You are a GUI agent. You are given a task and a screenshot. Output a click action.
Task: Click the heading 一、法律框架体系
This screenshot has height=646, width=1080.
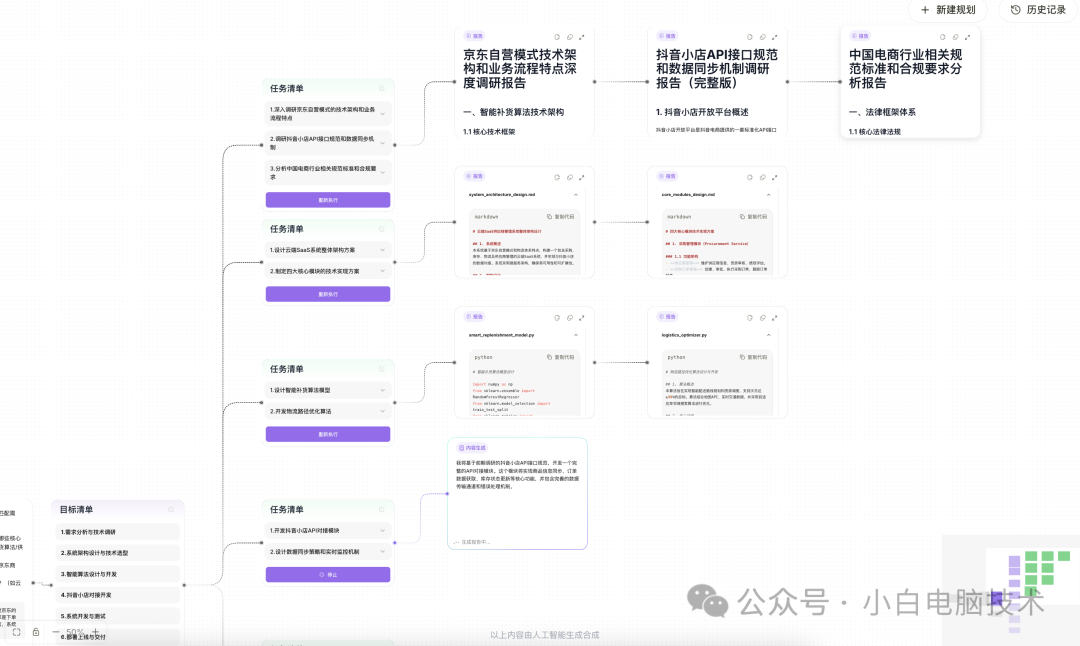pos(882,112)
